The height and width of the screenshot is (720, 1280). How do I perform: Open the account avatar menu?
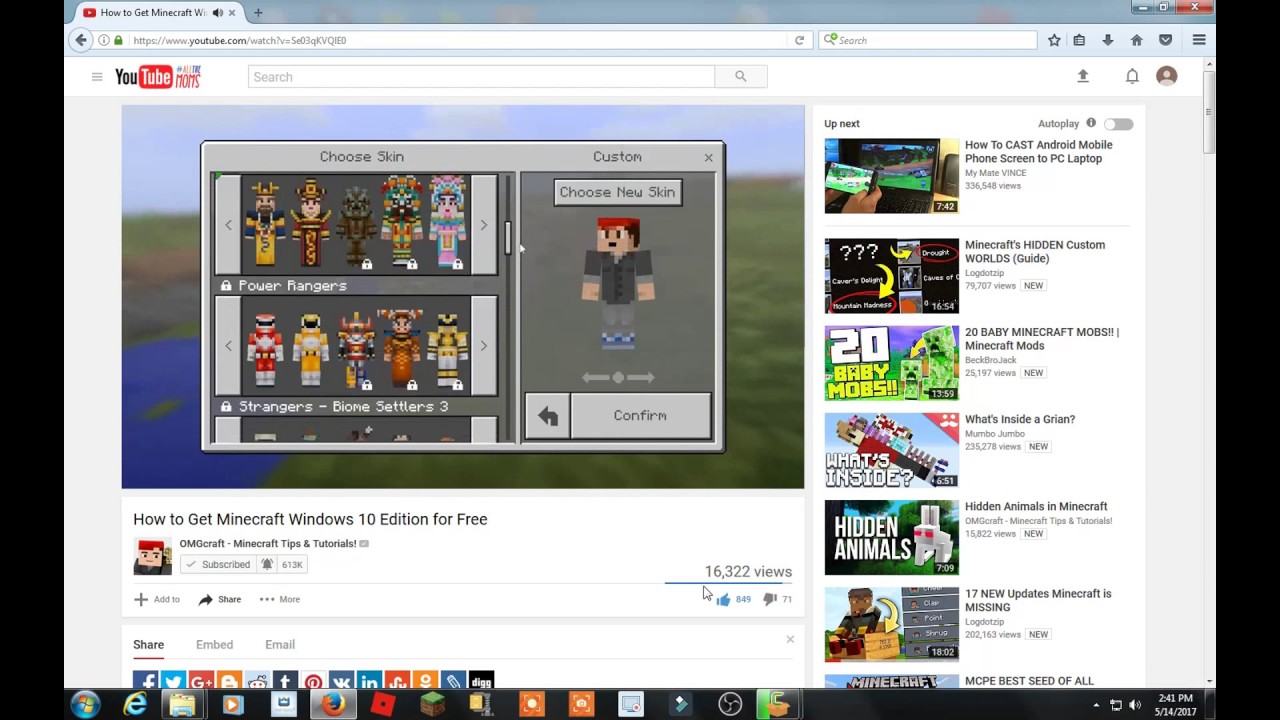[x=1166, y=76]
